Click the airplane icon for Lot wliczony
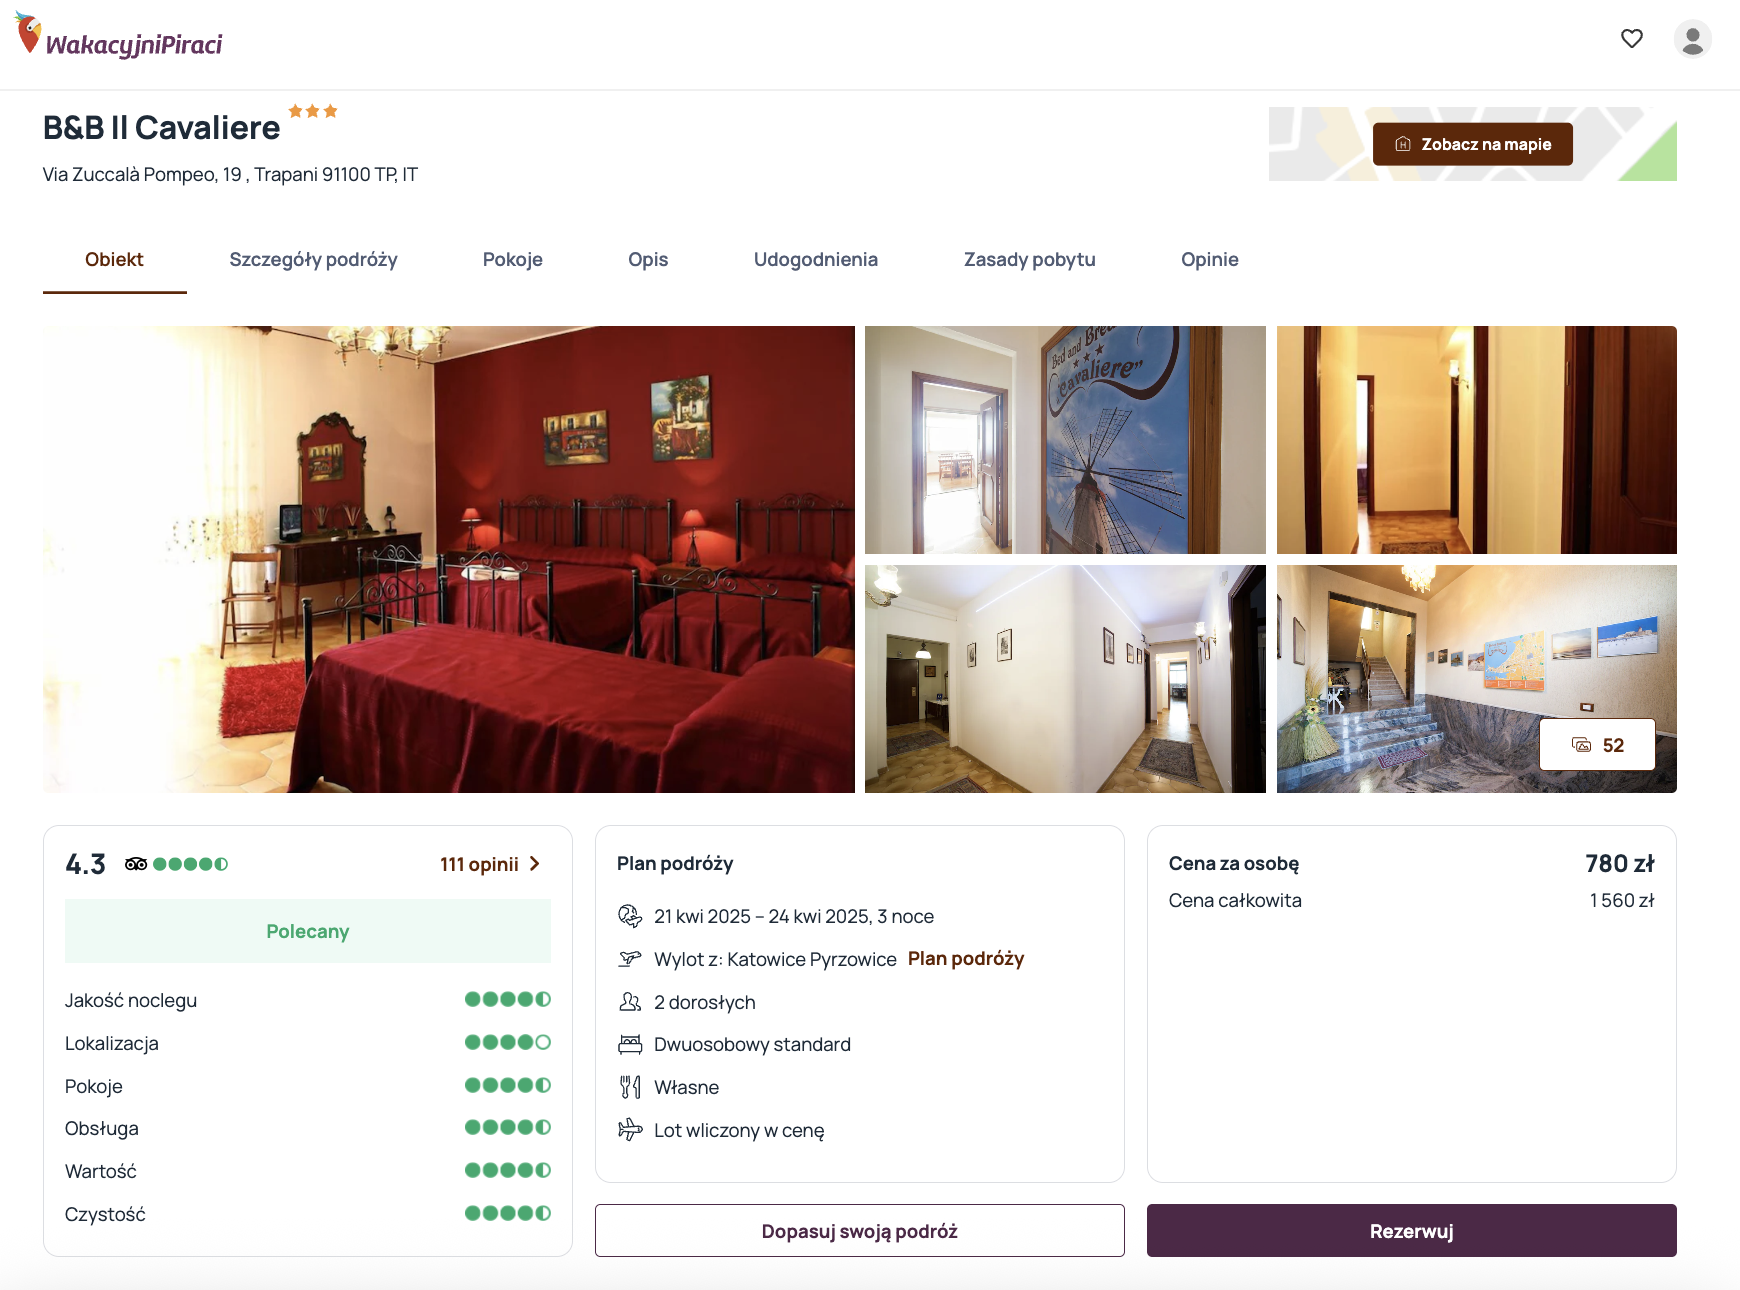This screenshot has height=1290, width=1740. (x=630, y=1130)
